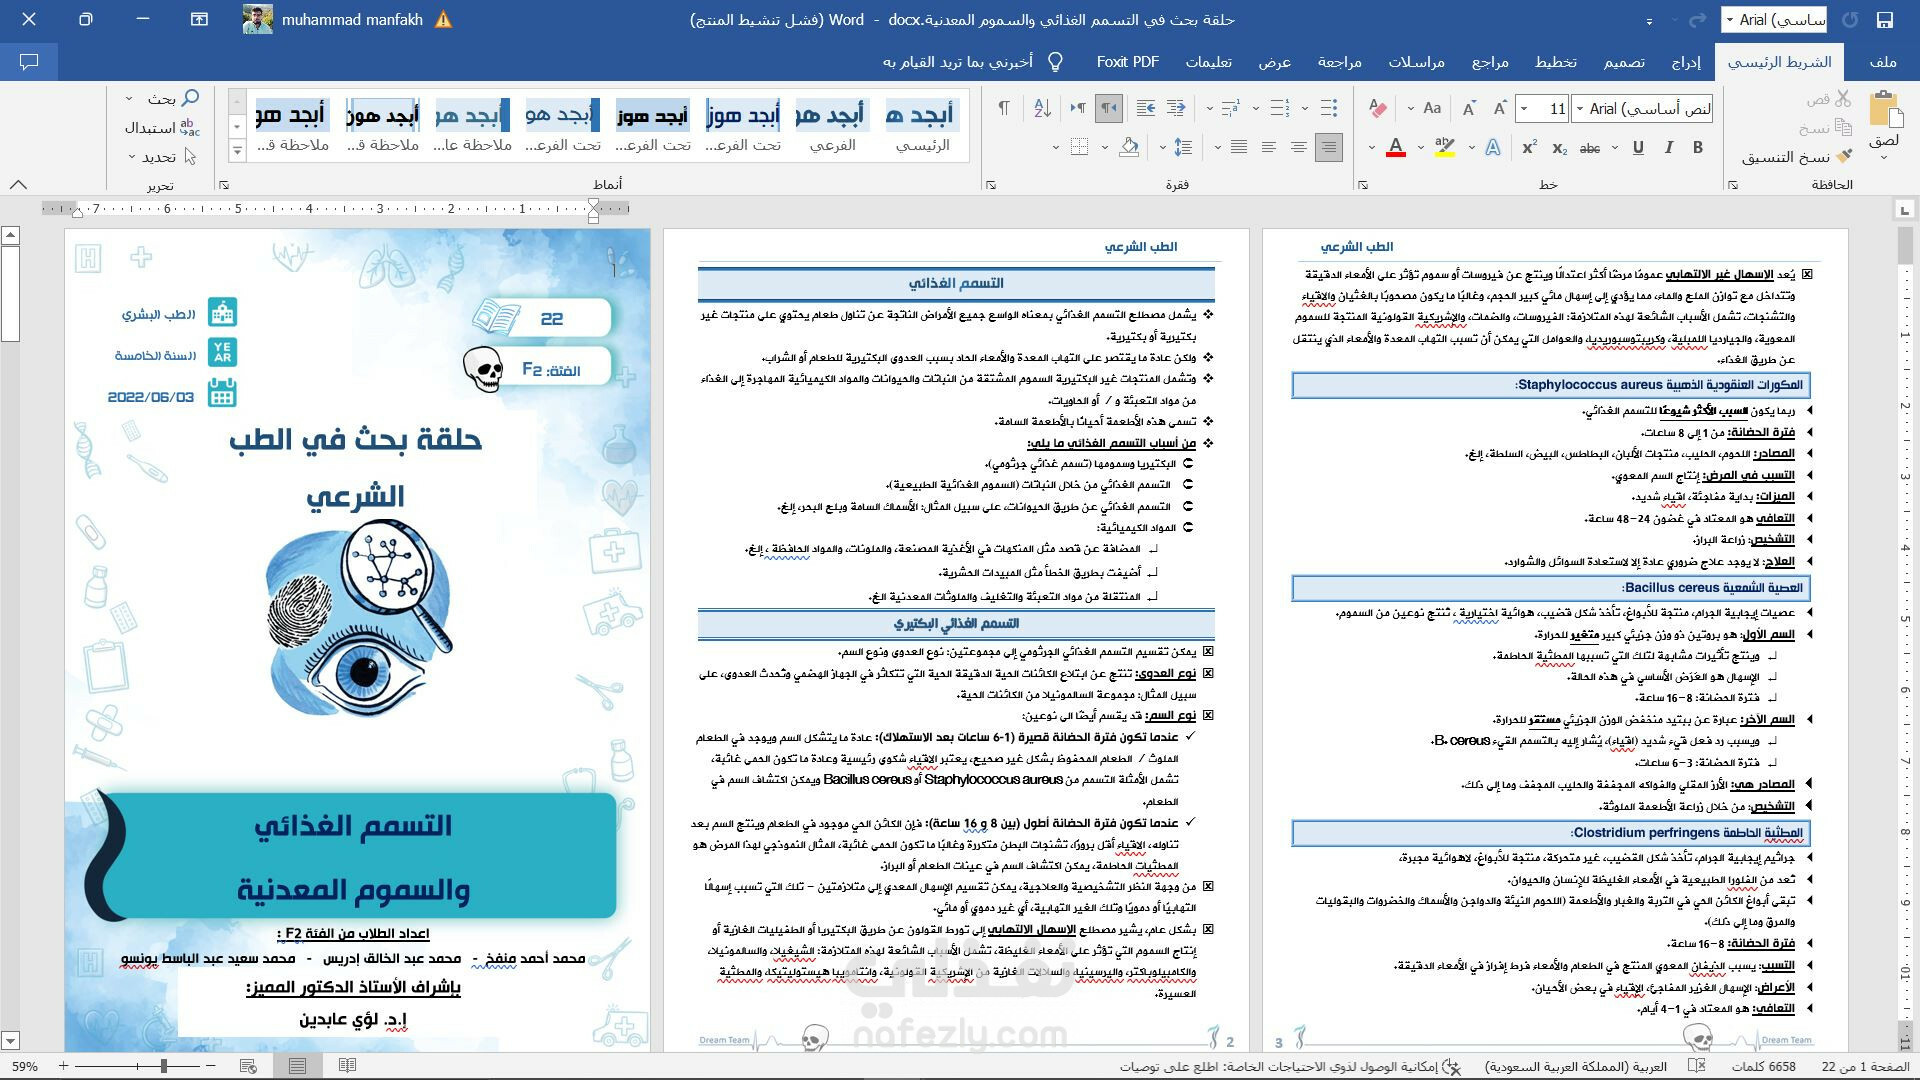This screenshot has width=1920, height=1080.
Task: Click the بحث (Find) button
Action: (x=174, y=98)
